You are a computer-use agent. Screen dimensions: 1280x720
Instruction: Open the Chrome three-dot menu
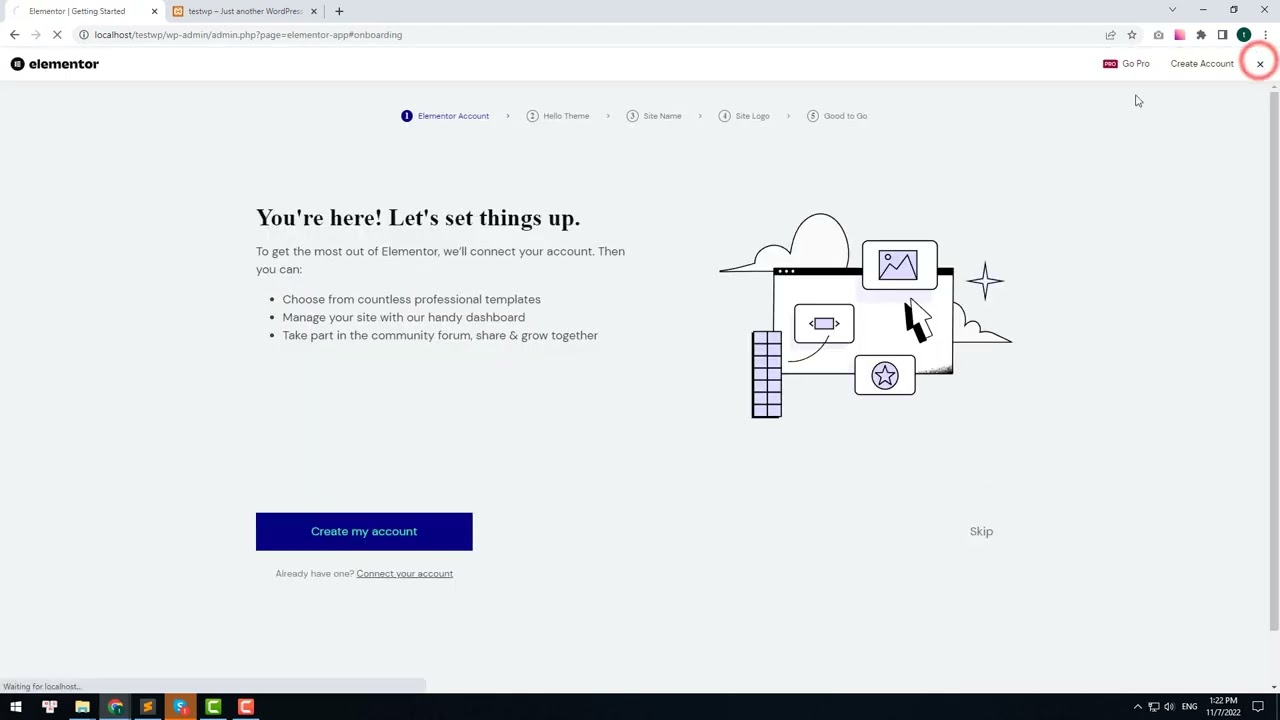1265,35
